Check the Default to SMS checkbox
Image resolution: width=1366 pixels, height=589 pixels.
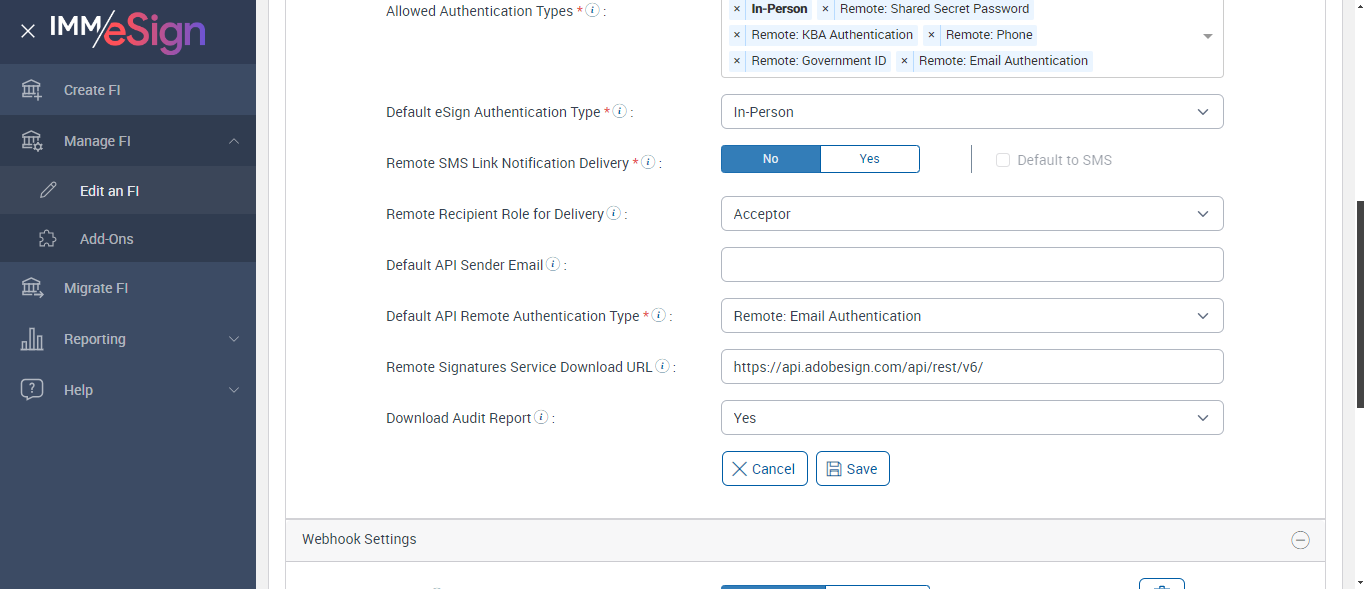[x=1003, y=160]
